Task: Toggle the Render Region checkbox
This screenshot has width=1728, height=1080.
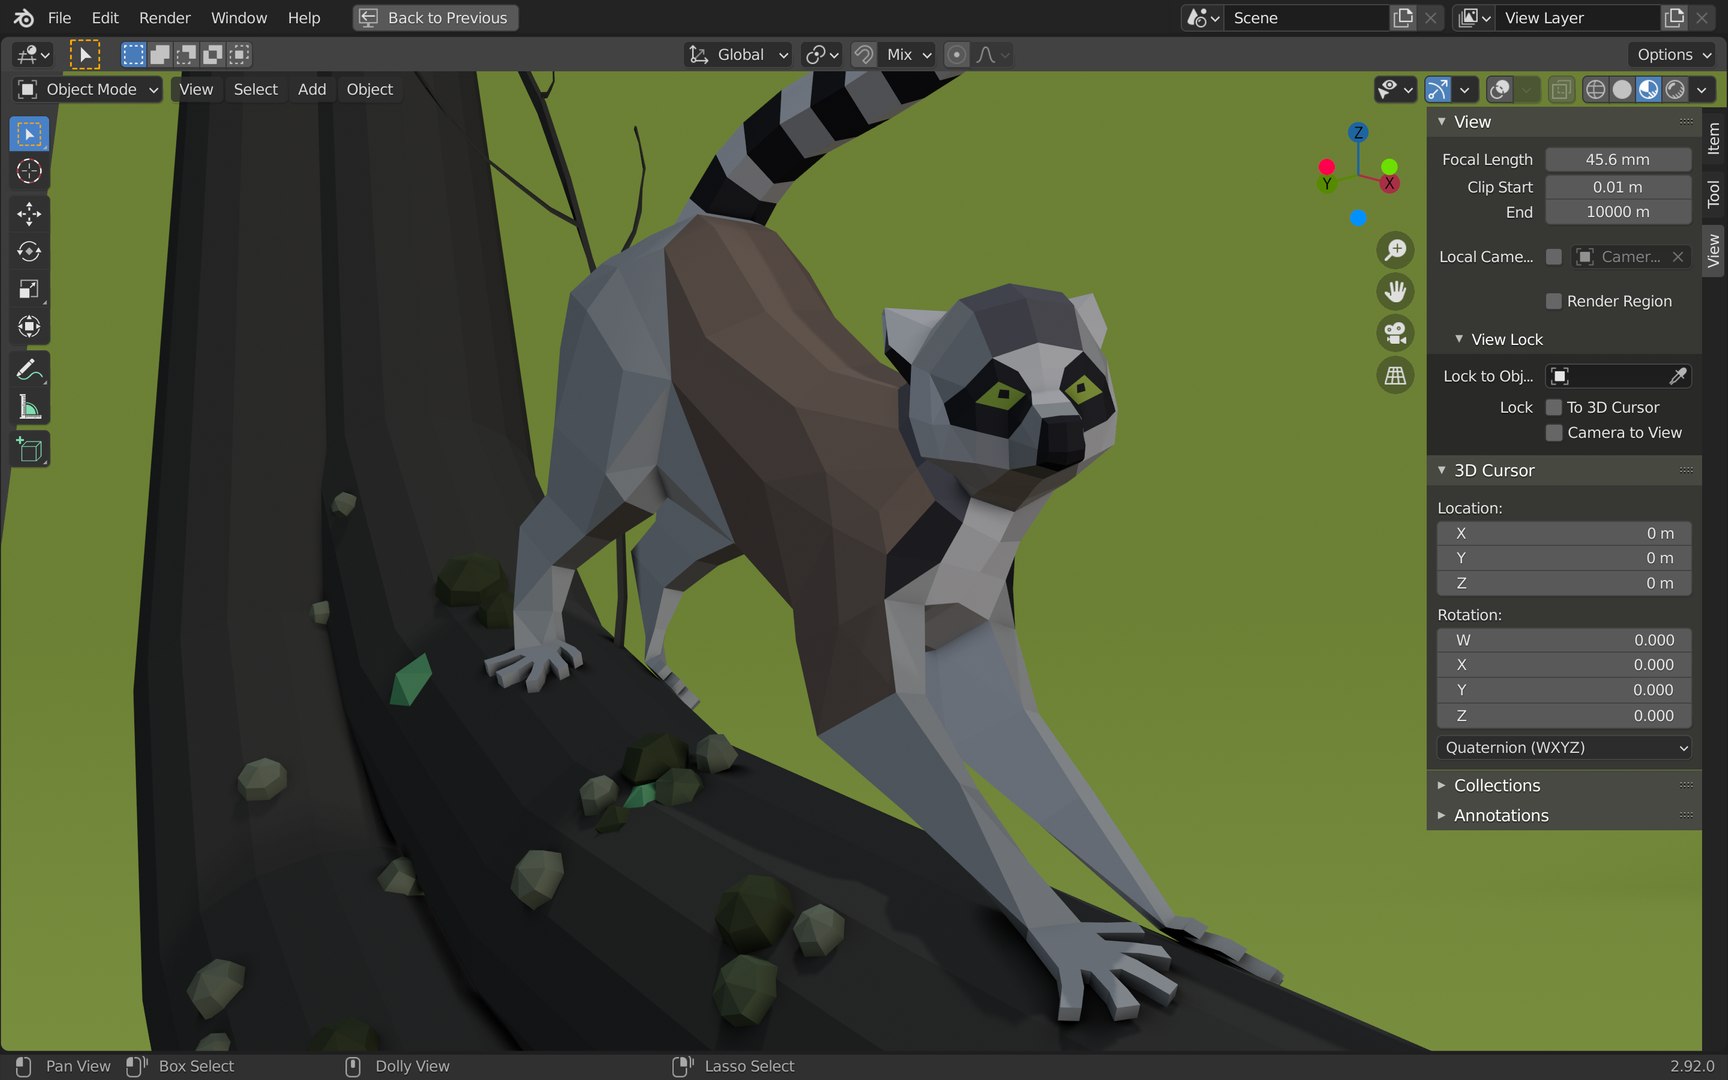Action: pos(1553,301)
